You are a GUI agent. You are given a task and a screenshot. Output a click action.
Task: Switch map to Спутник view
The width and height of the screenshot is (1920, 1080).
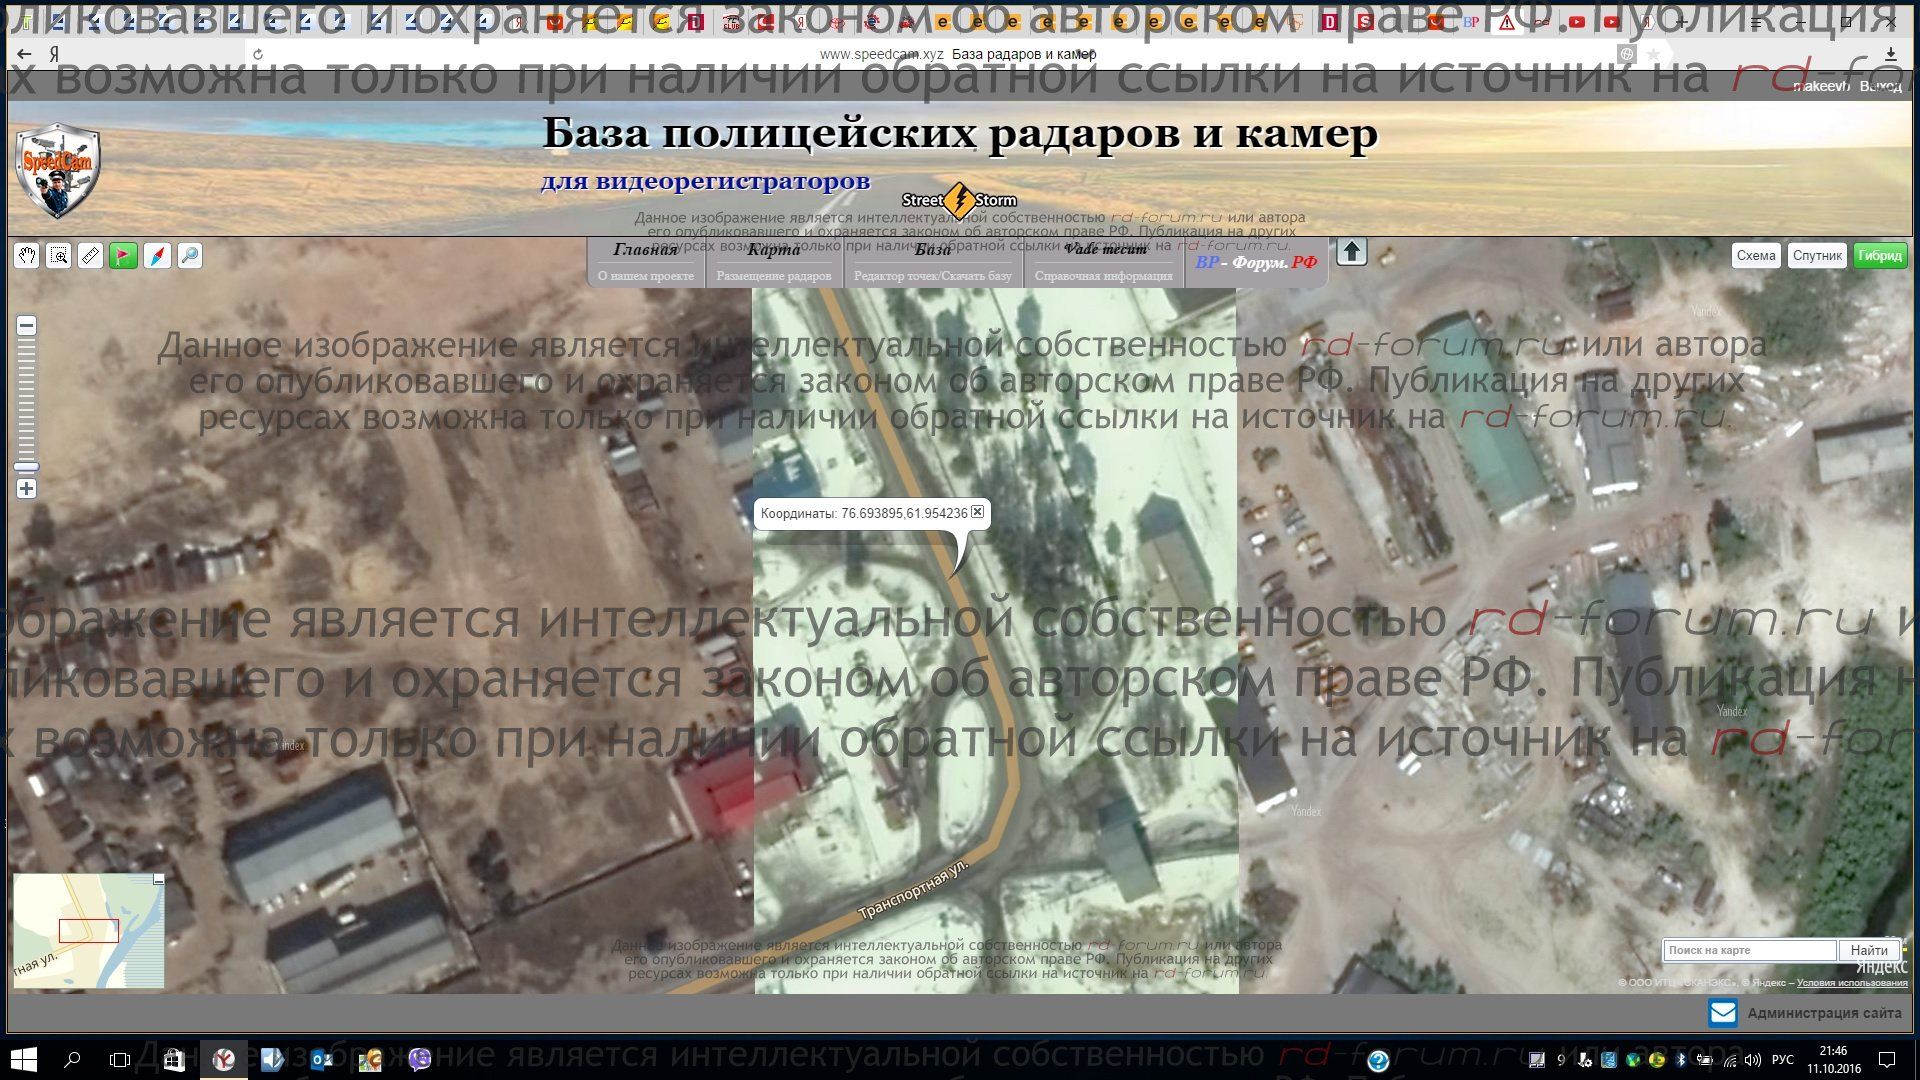point(1816,256)
